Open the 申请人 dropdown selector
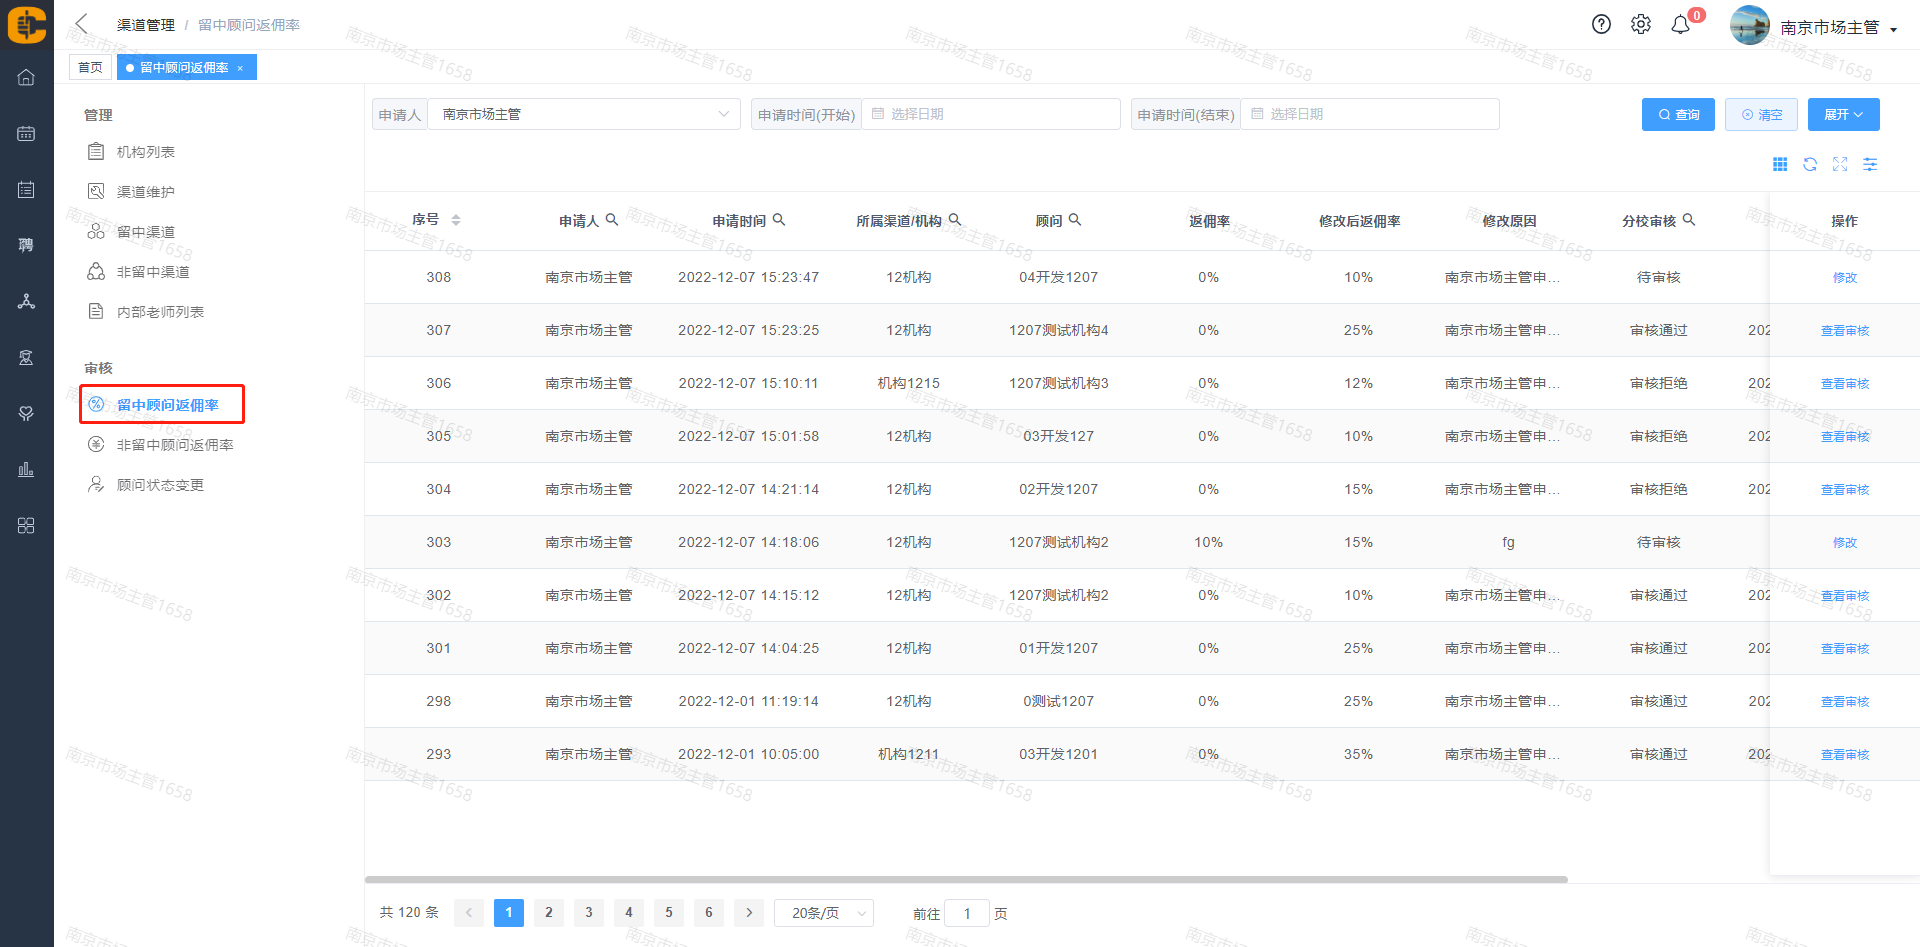This screenshot has width=1920, height=947. pyautogui.click(x=584, y=114)
